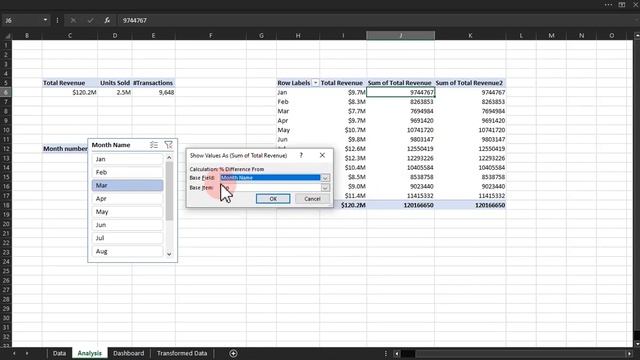Open the Row Labels filter dropdown
Screen dimensions: 640x360
[x=315, y=83]
